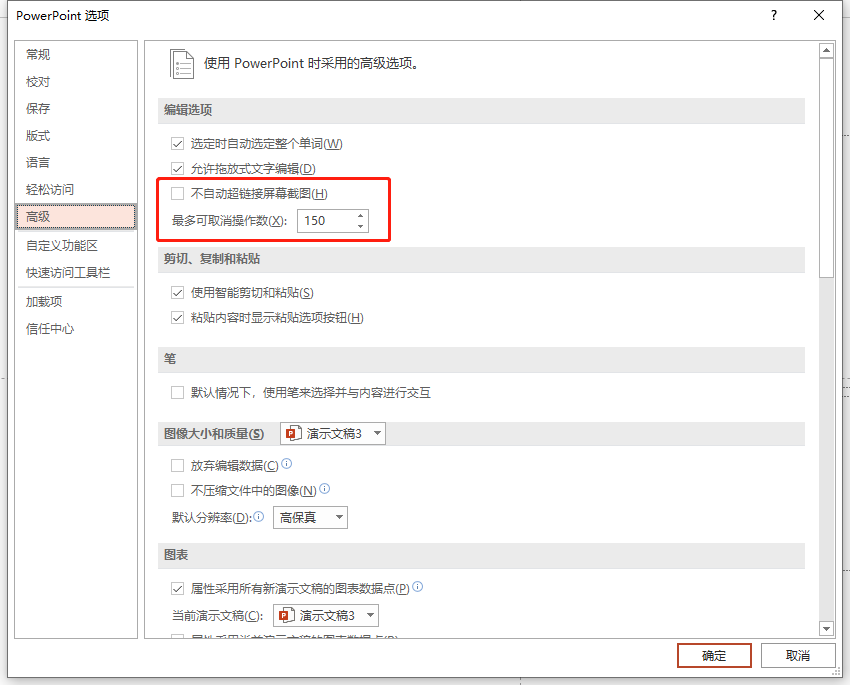Click info icon next to 放弃编辑数据

(x=287, y=463)
